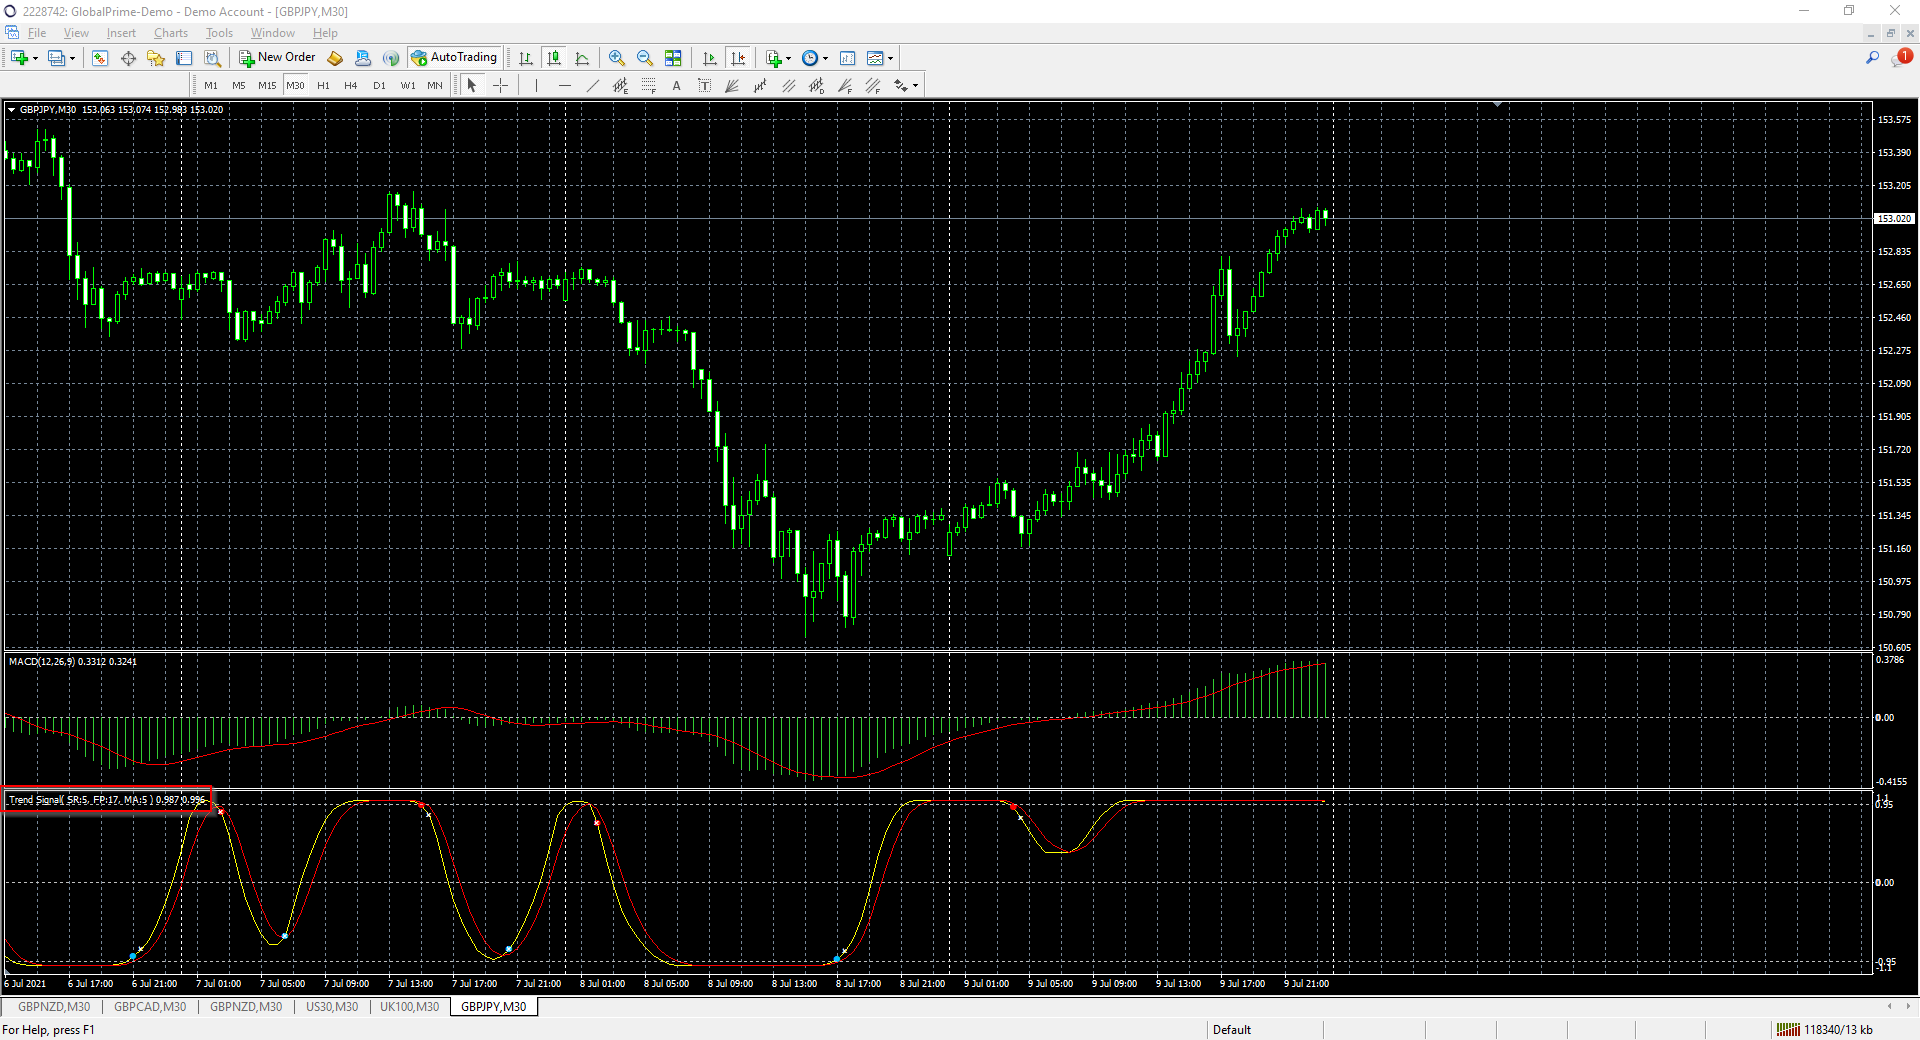Select the vertical line drawing tool

(536, 86)
